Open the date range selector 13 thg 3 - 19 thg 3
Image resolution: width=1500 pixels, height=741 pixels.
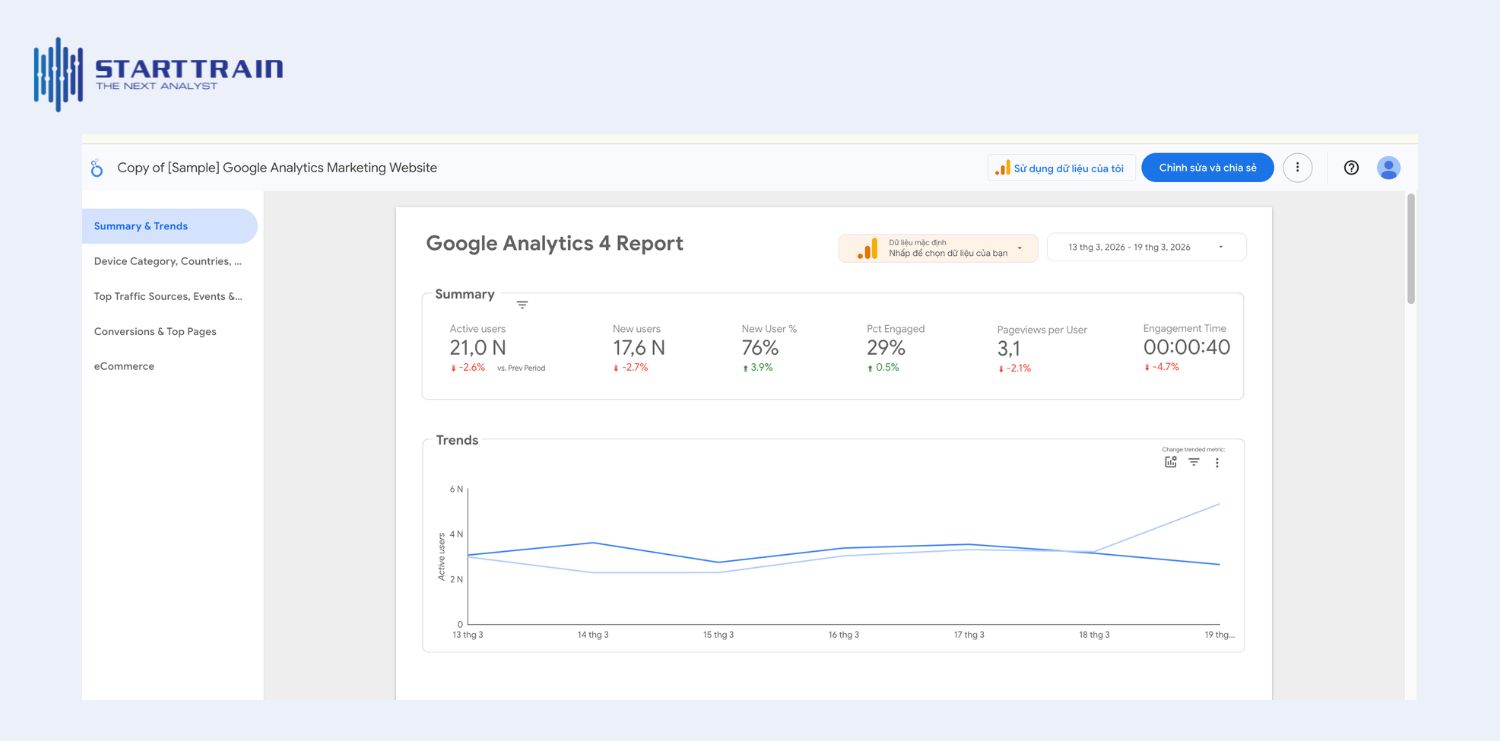coord(1140,246)
